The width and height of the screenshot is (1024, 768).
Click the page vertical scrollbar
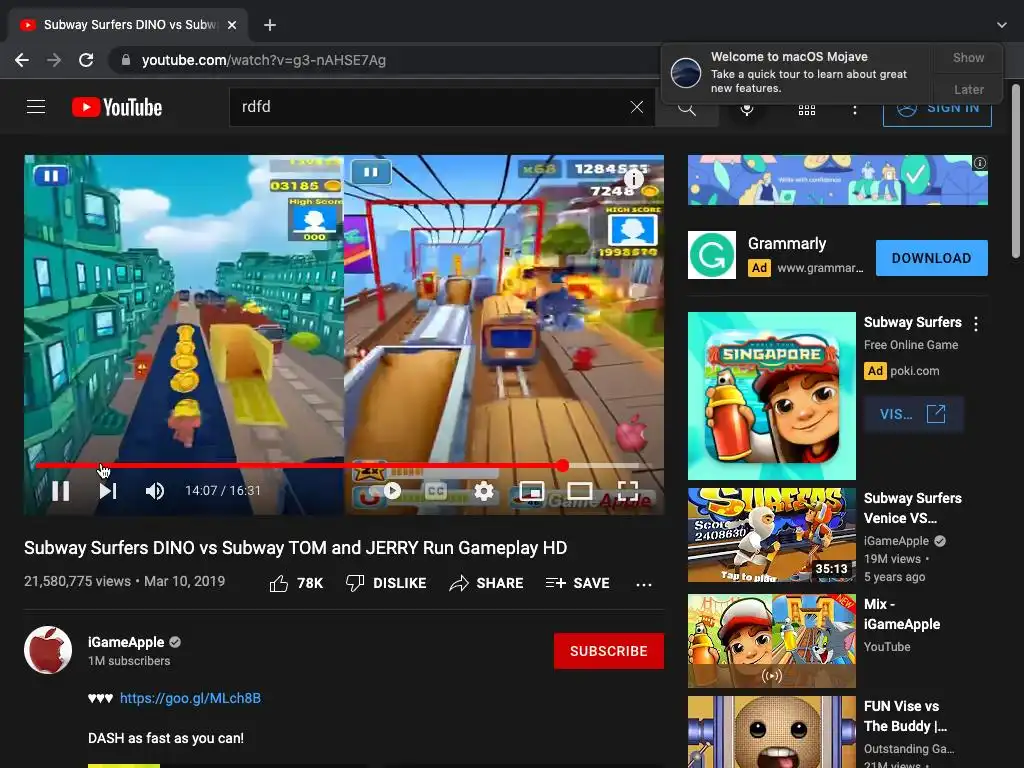pos(1016,171)
